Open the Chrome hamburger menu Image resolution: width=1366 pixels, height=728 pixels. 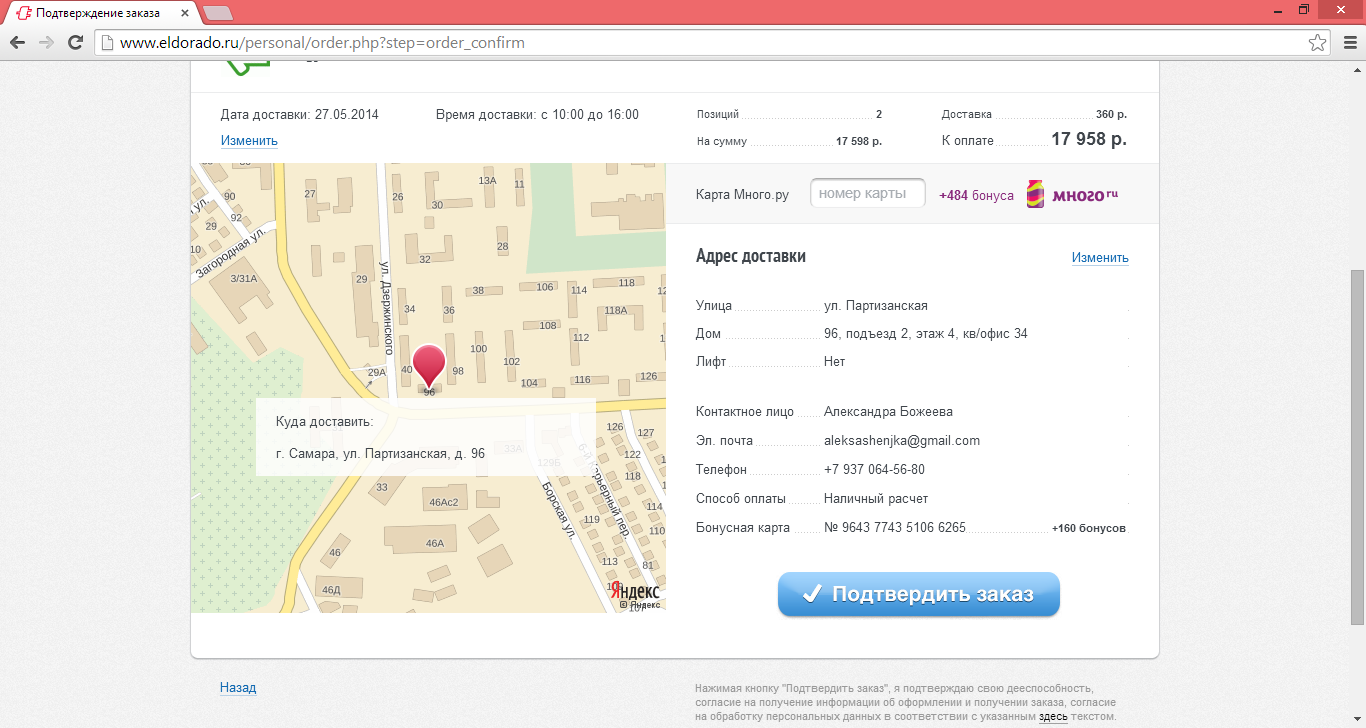pyautogui.click(x=1348, y=43)
